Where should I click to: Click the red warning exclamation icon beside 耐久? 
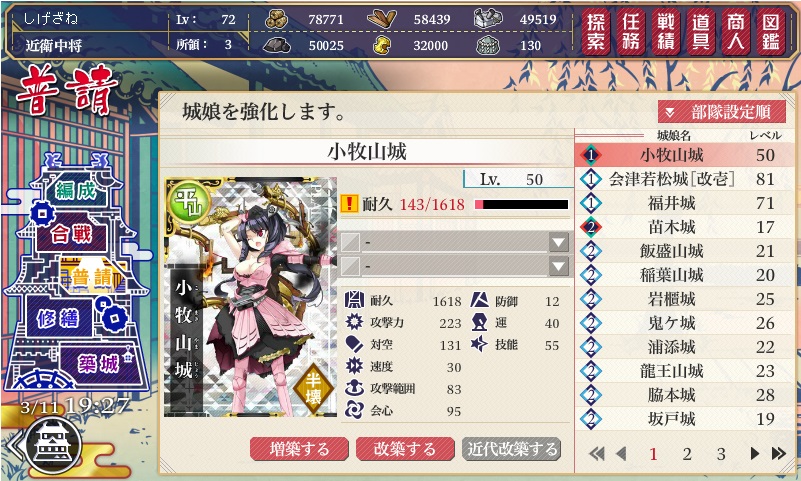pyautogui.click(x=349, y=204)
